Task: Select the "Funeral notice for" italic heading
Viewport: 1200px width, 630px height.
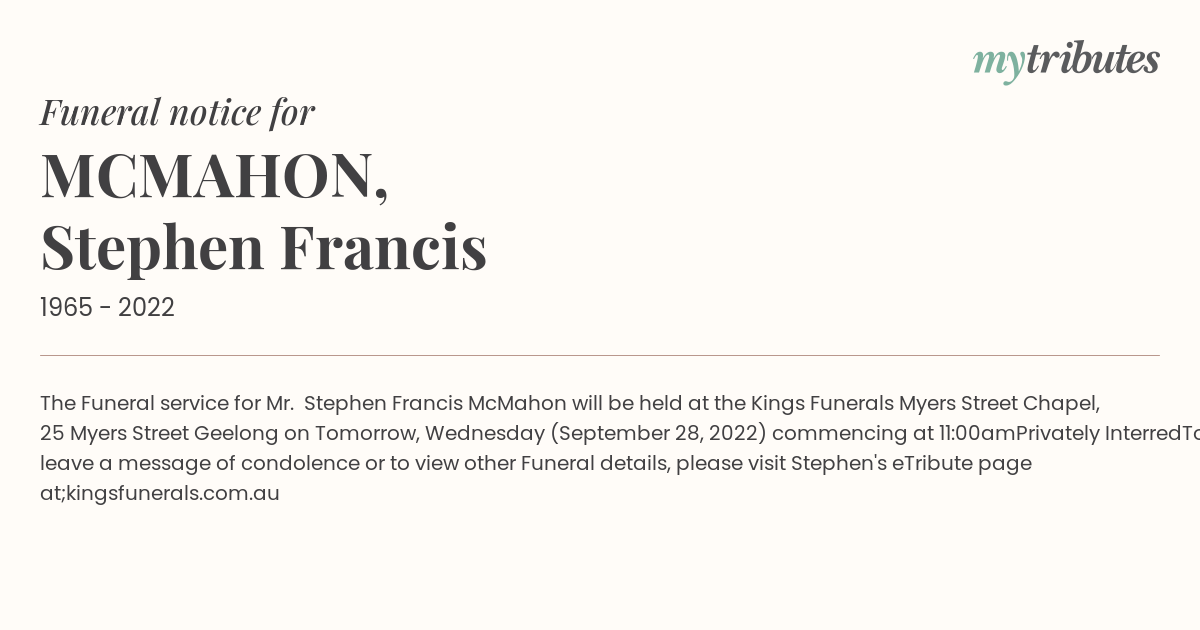Action: point(177,112)
